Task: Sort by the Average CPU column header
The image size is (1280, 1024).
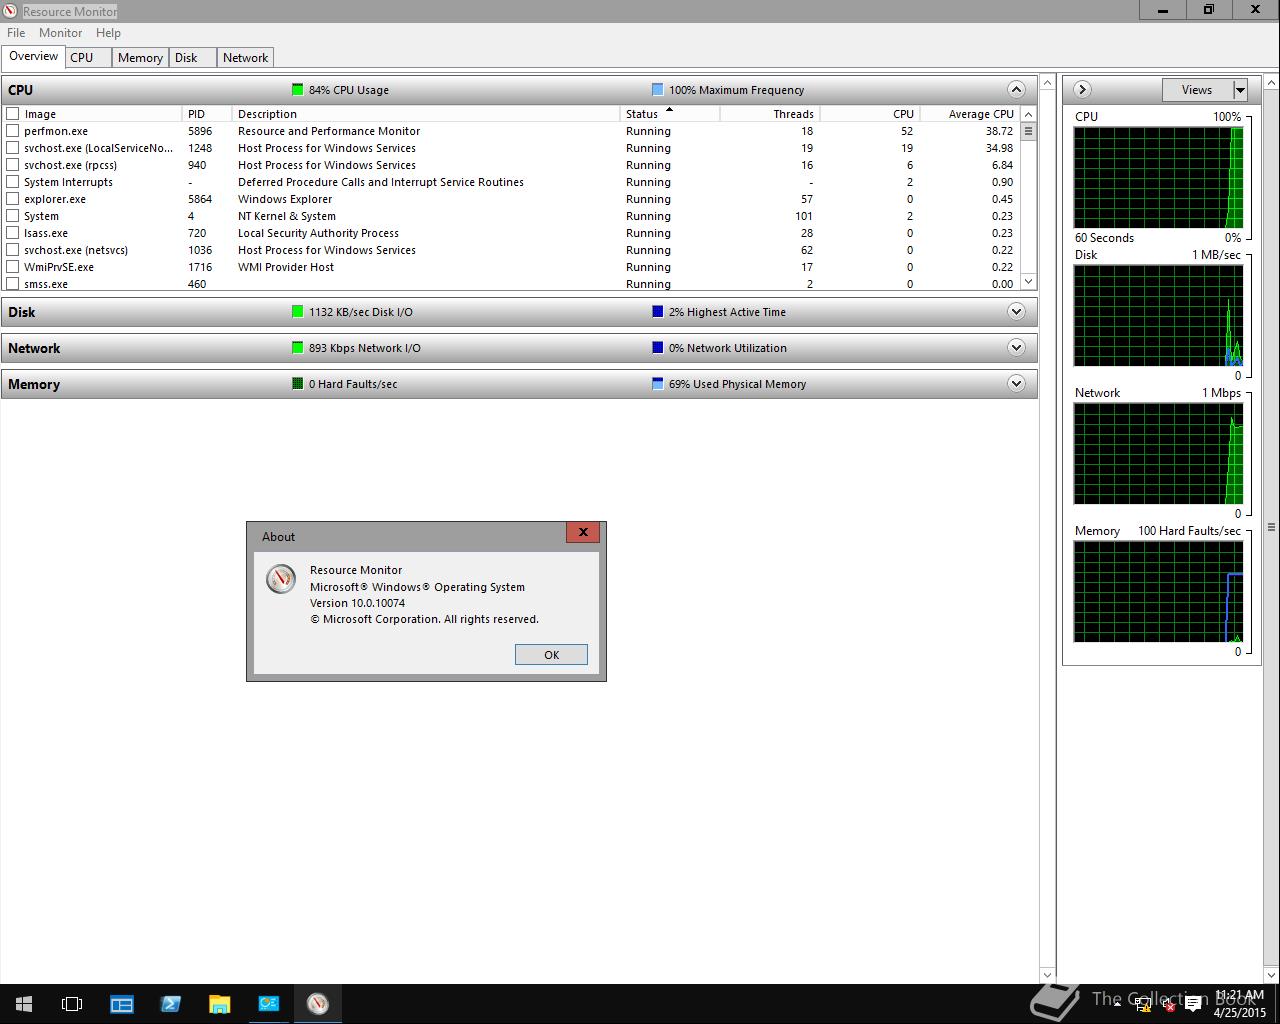Action: point(969,114)
